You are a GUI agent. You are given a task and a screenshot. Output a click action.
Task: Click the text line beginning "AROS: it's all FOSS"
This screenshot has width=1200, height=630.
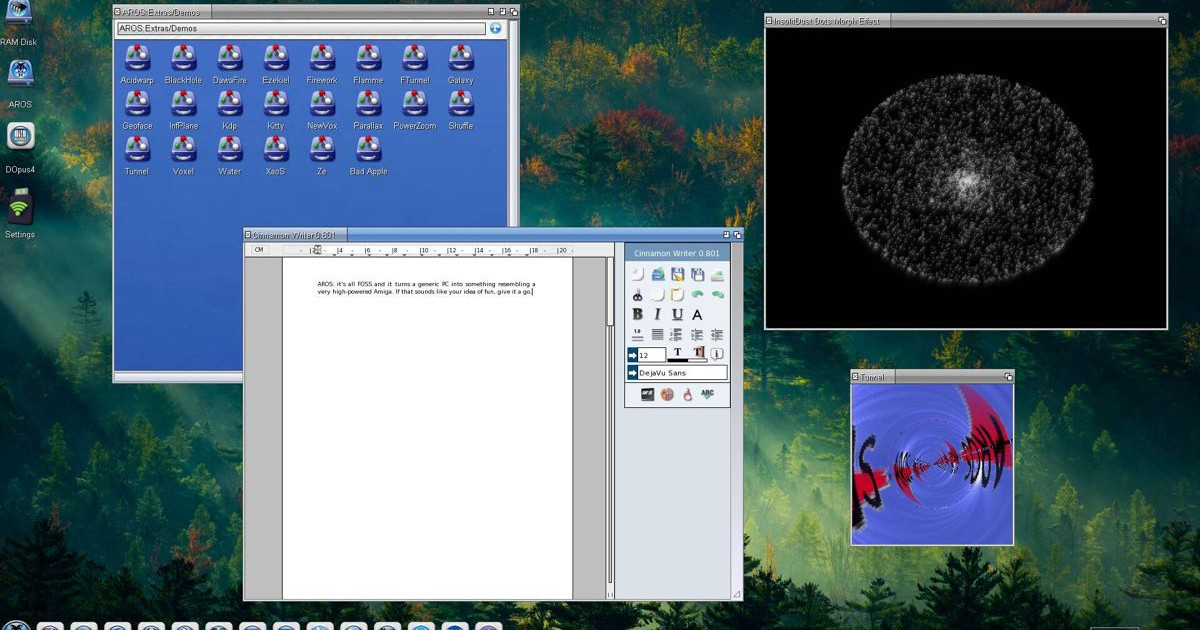[426, 284]
